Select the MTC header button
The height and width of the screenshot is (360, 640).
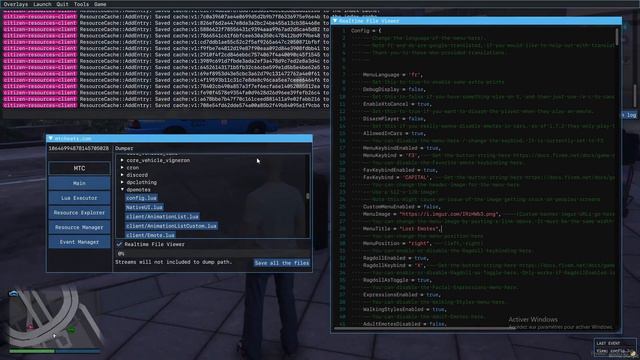[79, 168]
